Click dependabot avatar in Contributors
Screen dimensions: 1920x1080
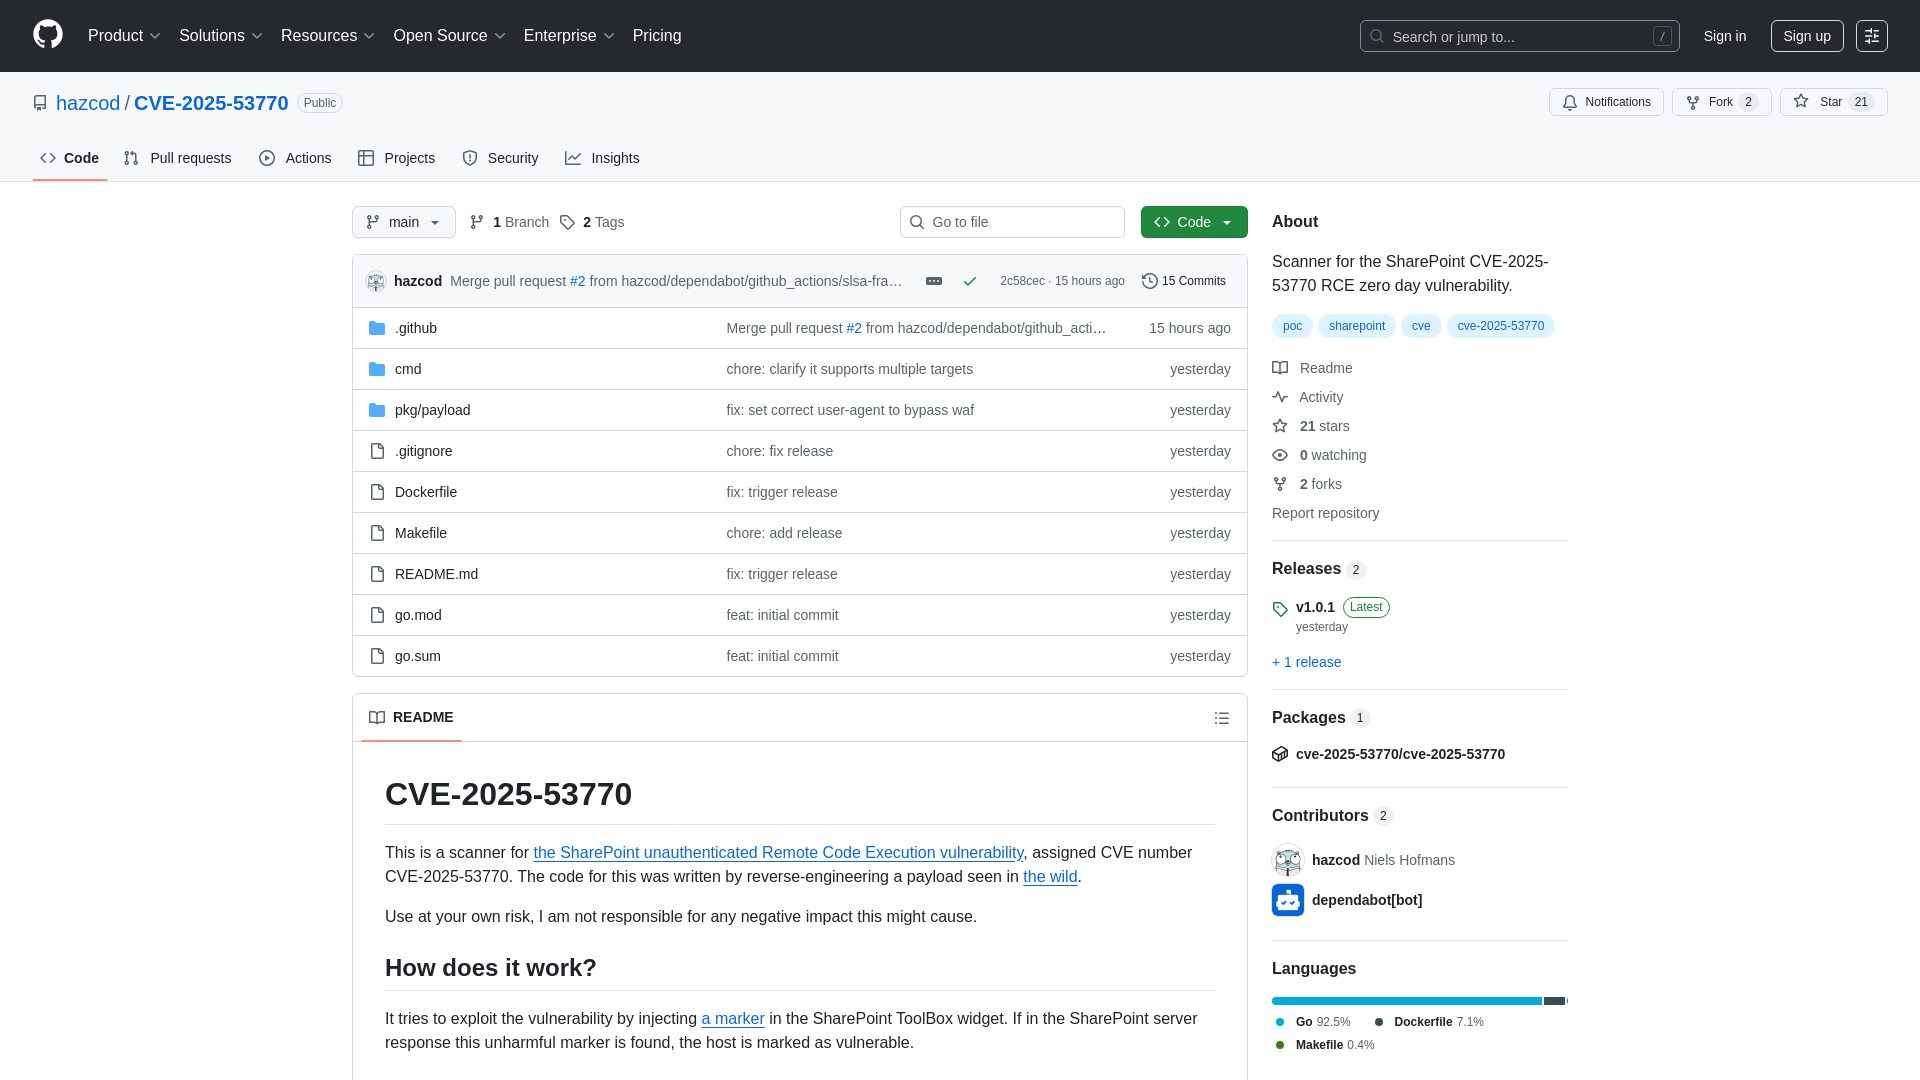pos(1288,900)
